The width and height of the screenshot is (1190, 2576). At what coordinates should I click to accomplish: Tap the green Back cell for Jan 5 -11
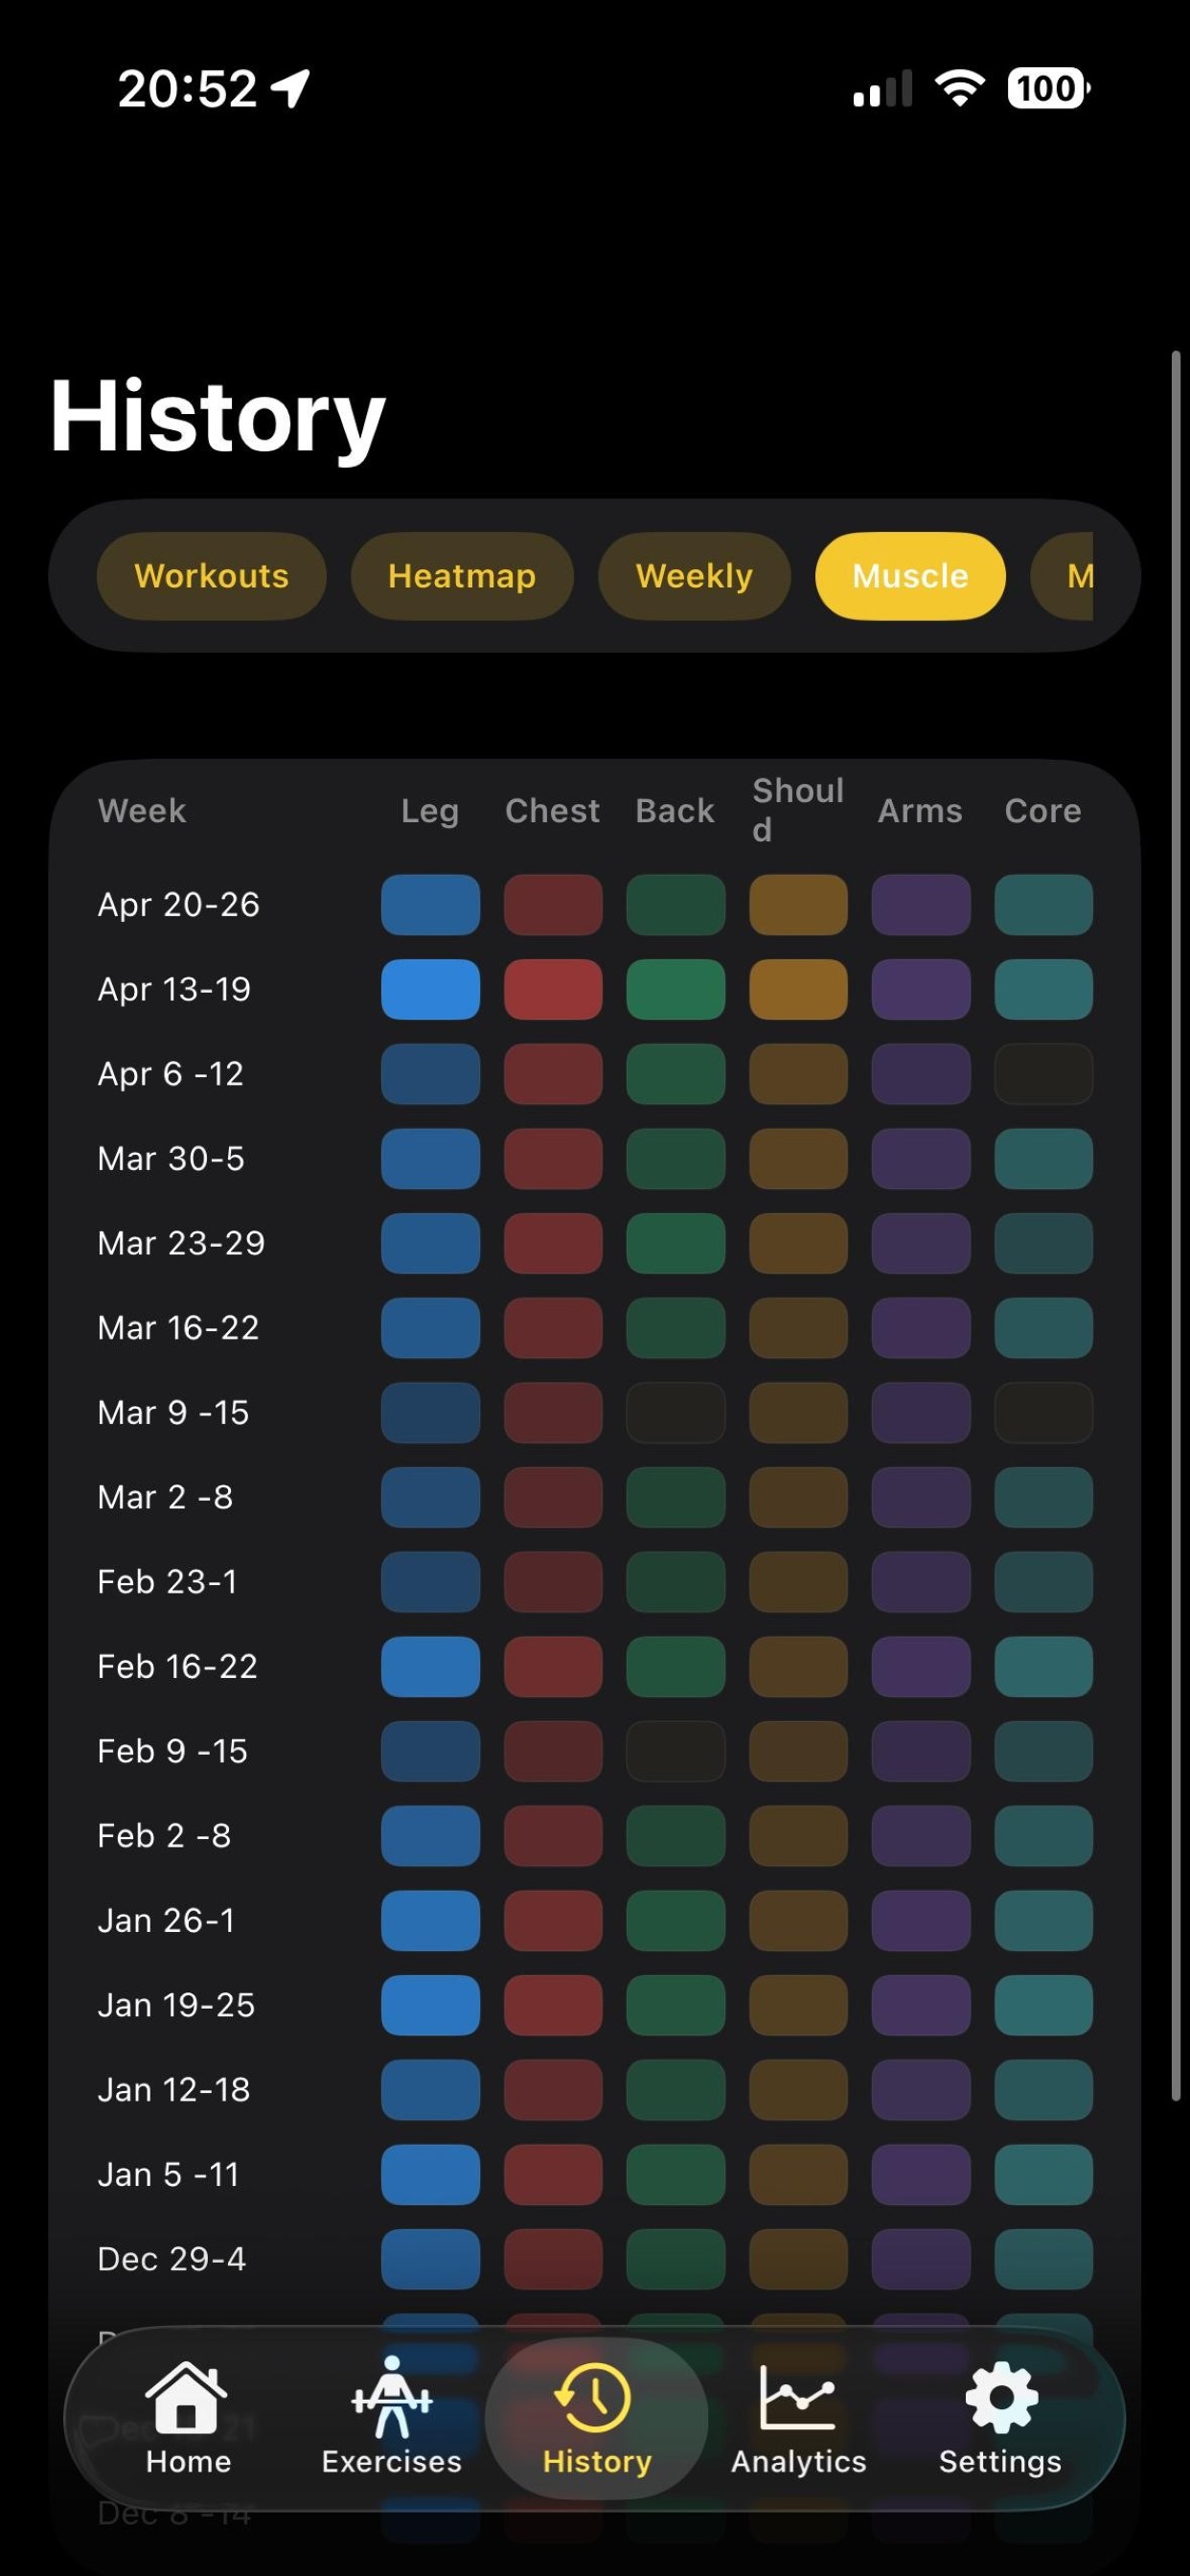point(676,2175)
